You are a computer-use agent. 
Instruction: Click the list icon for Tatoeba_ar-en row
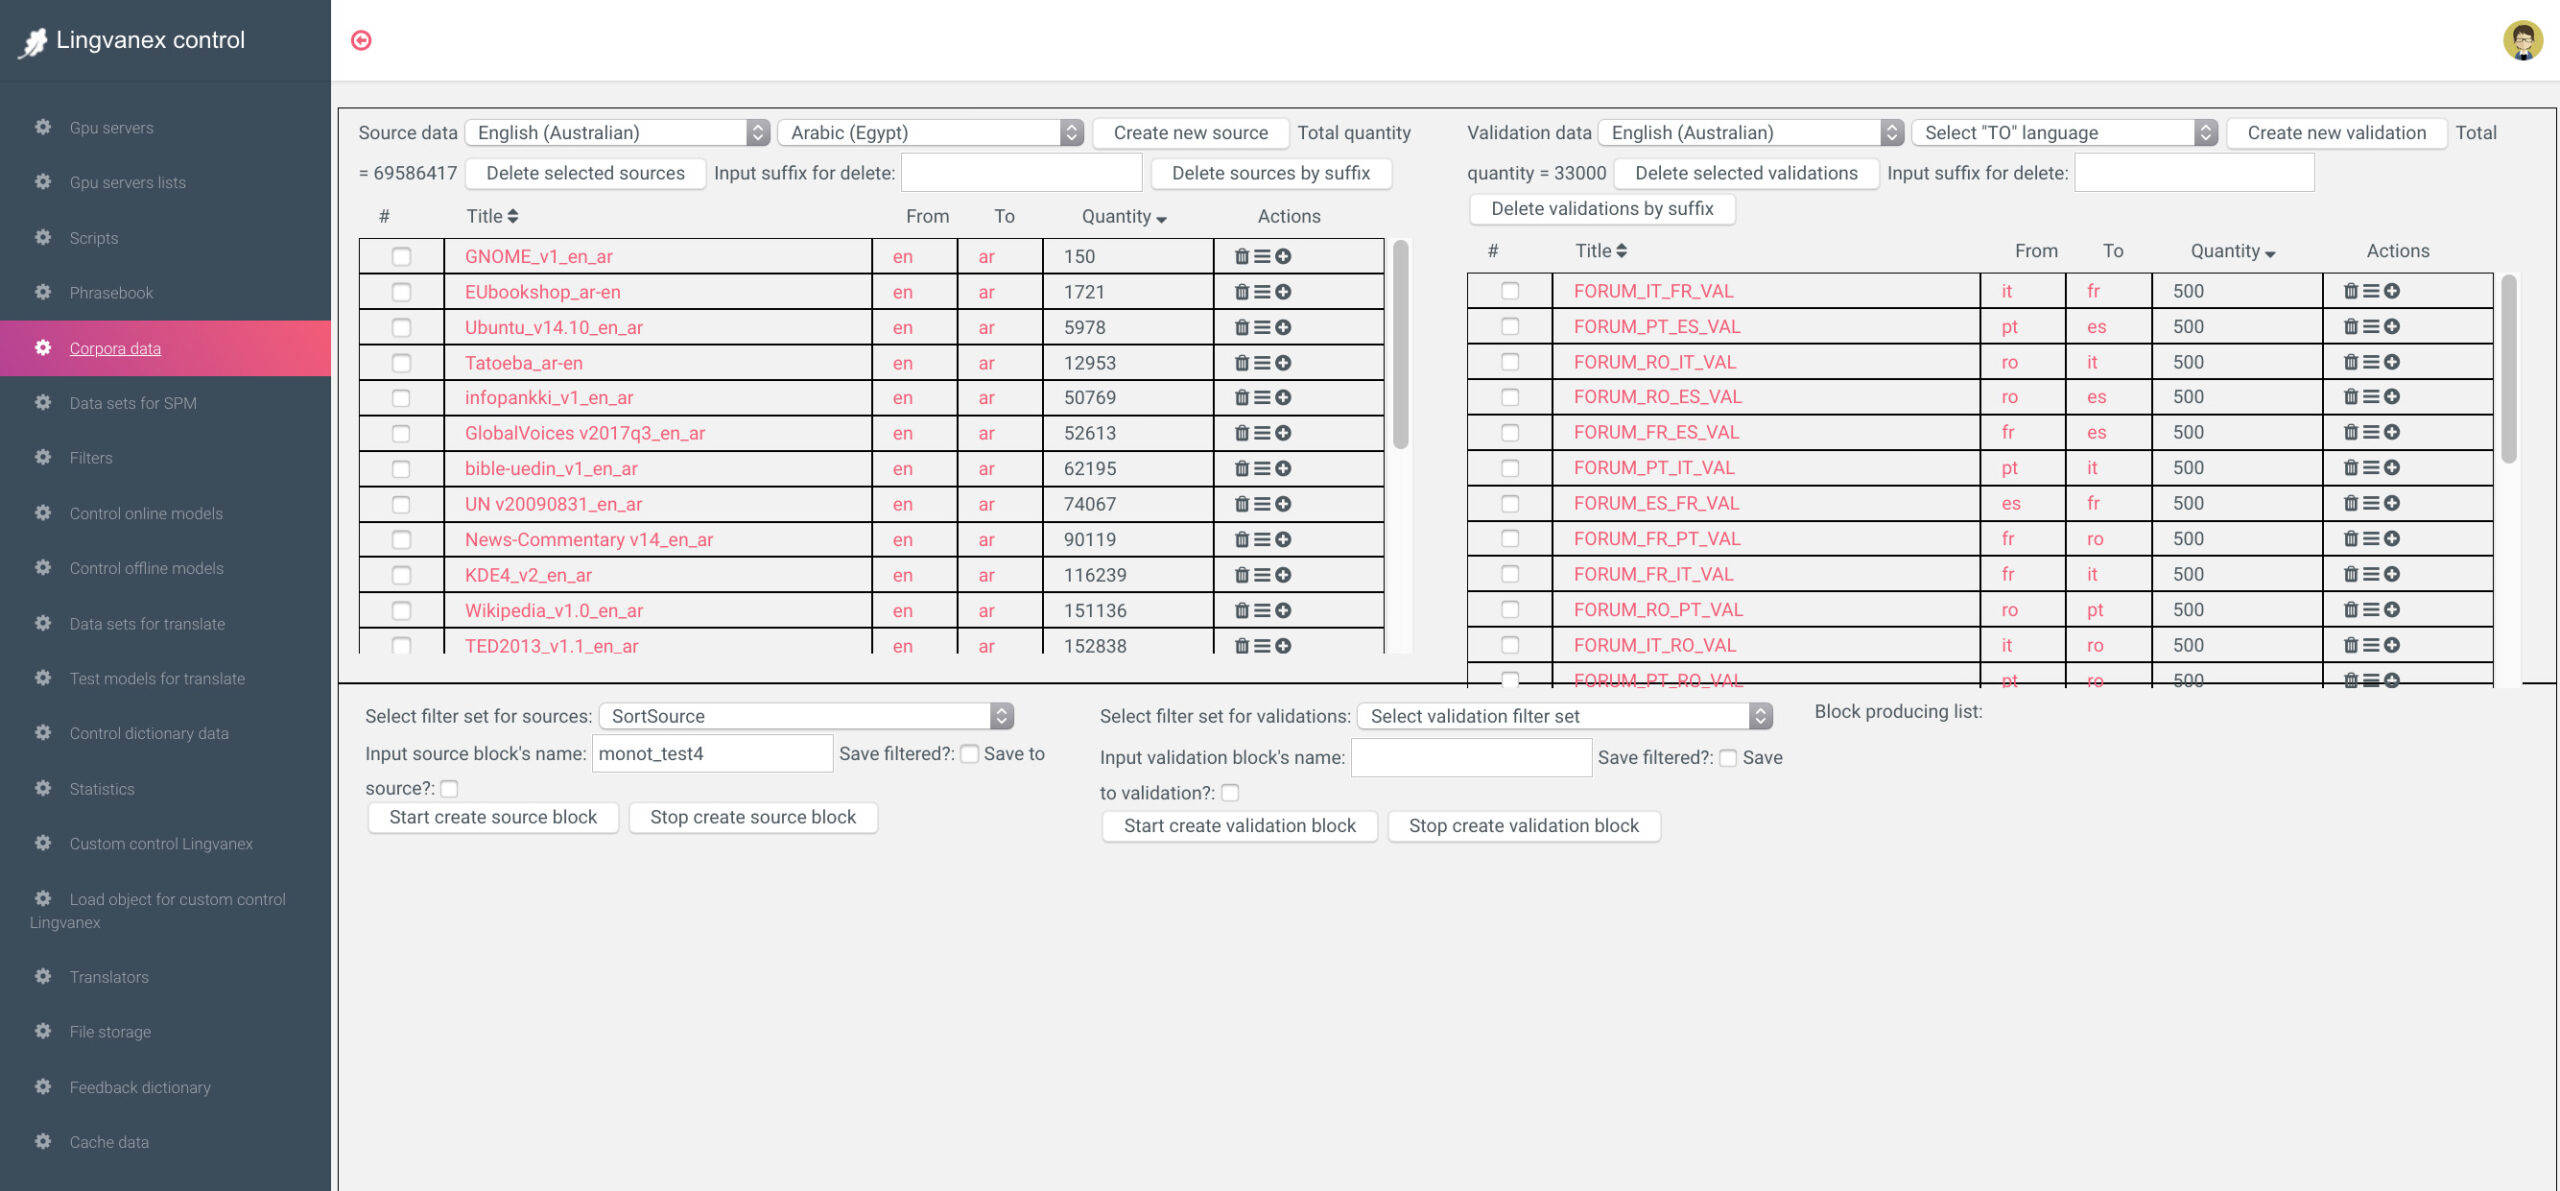point(1262,363)
